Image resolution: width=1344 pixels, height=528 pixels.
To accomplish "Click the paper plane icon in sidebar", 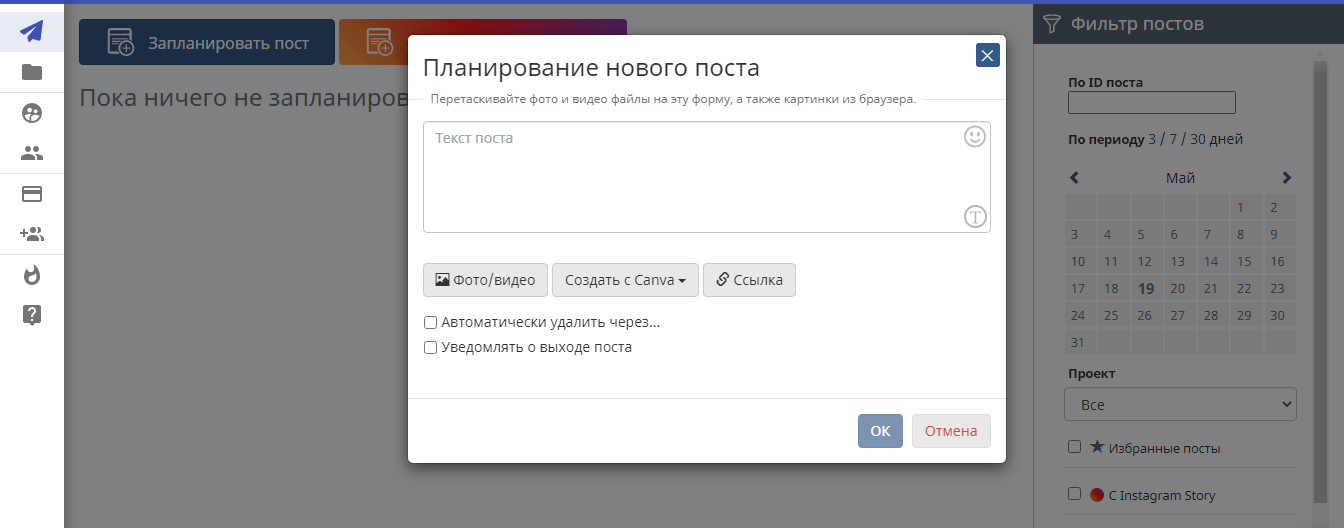I will tap(32, 31).
